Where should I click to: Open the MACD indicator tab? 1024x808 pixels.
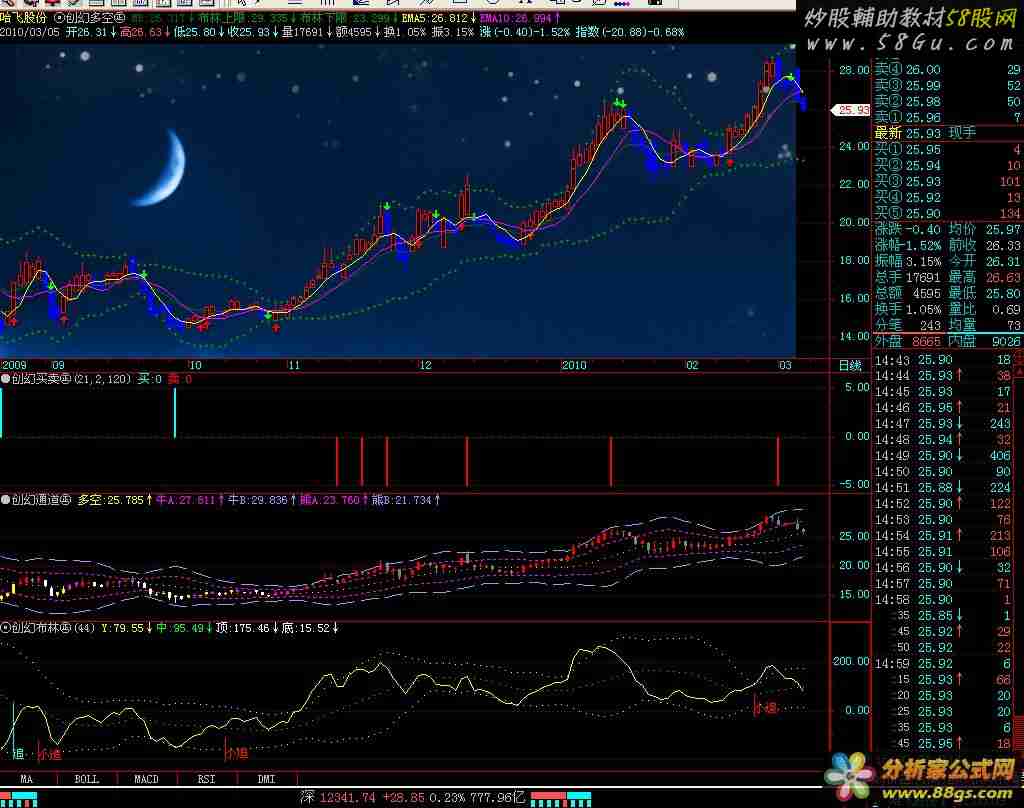pyautogui.click(x=146, y=779)
